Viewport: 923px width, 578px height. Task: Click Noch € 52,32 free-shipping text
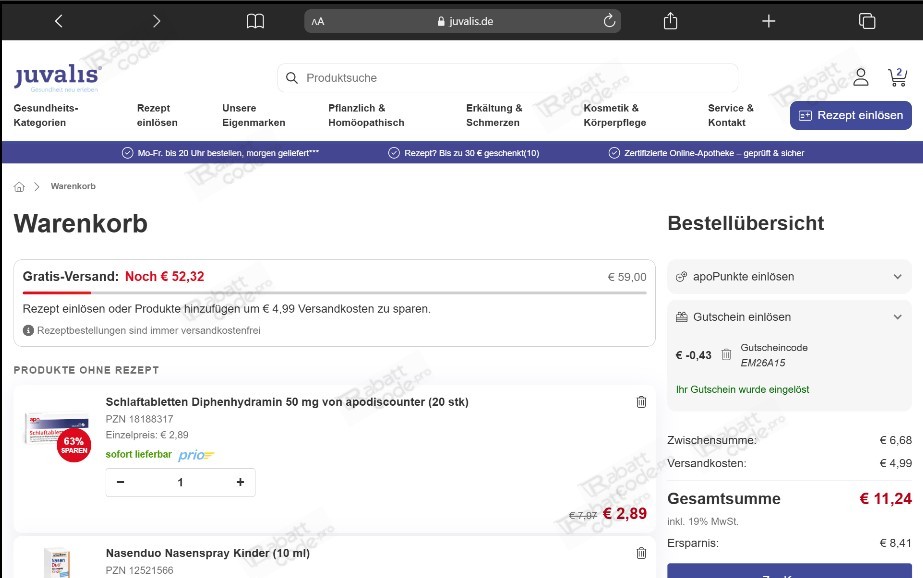[x=164, y=277]
